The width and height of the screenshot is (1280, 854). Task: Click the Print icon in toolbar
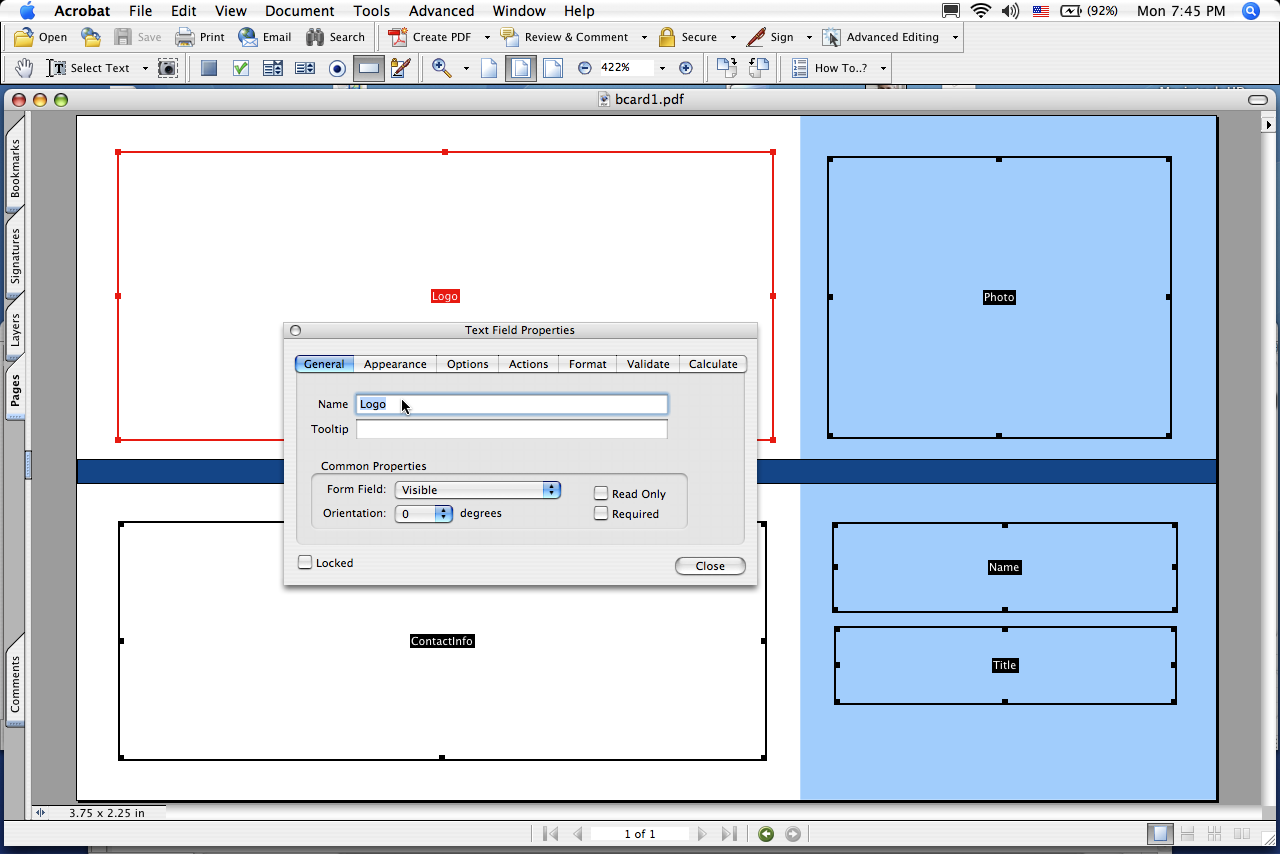click(x=200, y=37)
